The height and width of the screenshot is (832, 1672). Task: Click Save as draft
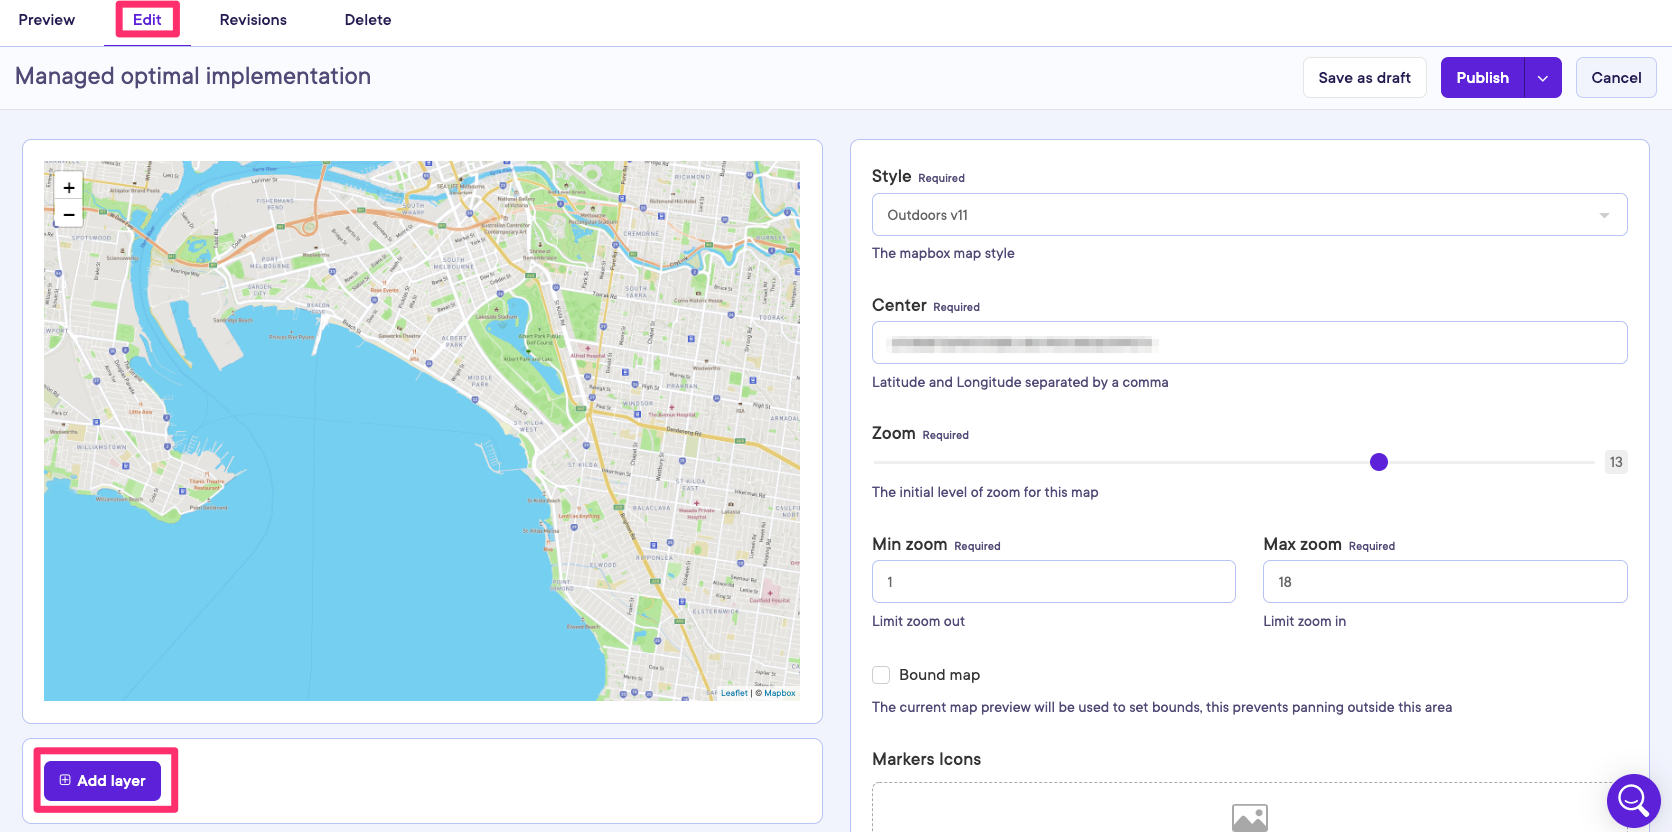point(1364,78)
